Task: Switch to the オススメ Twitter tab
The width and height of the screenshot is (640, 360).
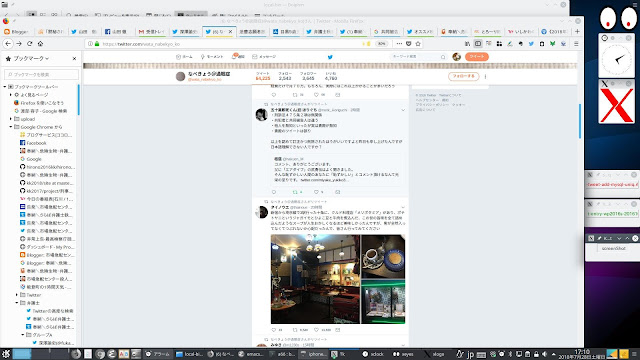Action: click(420, 31)
